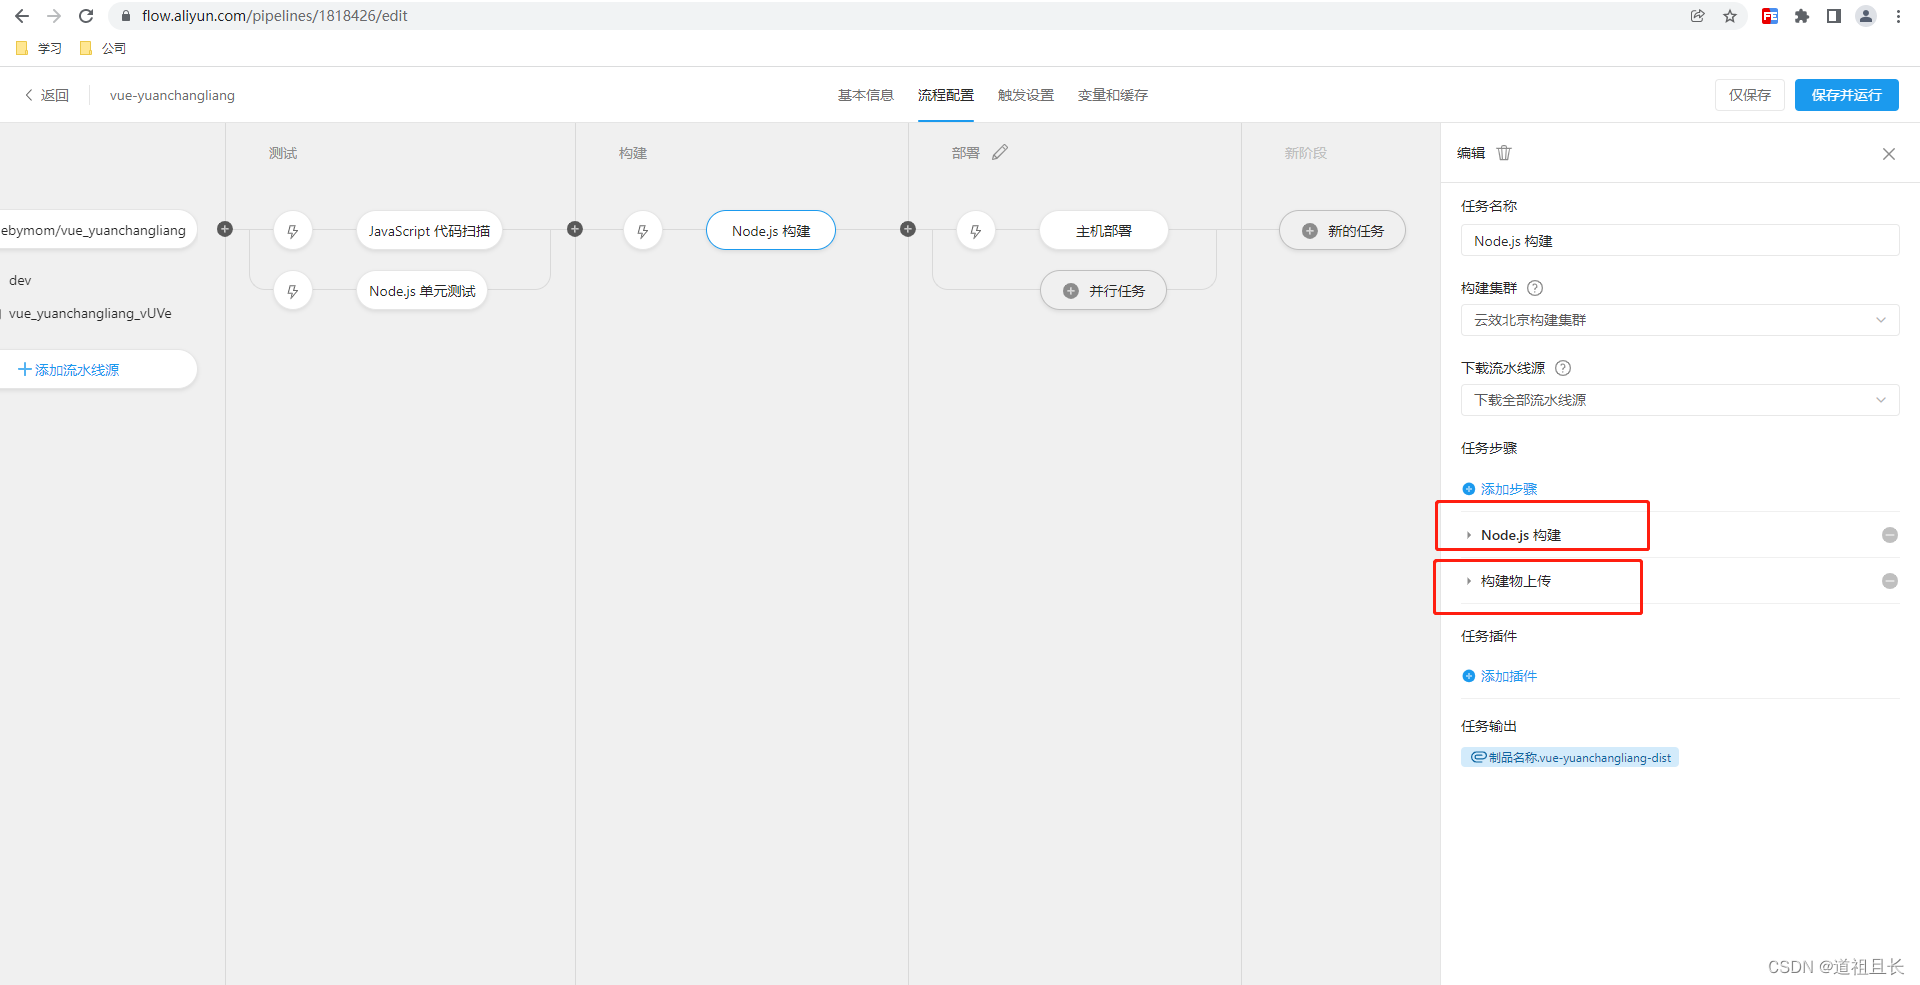Open the browser extensions puzzle icon
Screen dimensions: 1920x985
click(1802, 16)
